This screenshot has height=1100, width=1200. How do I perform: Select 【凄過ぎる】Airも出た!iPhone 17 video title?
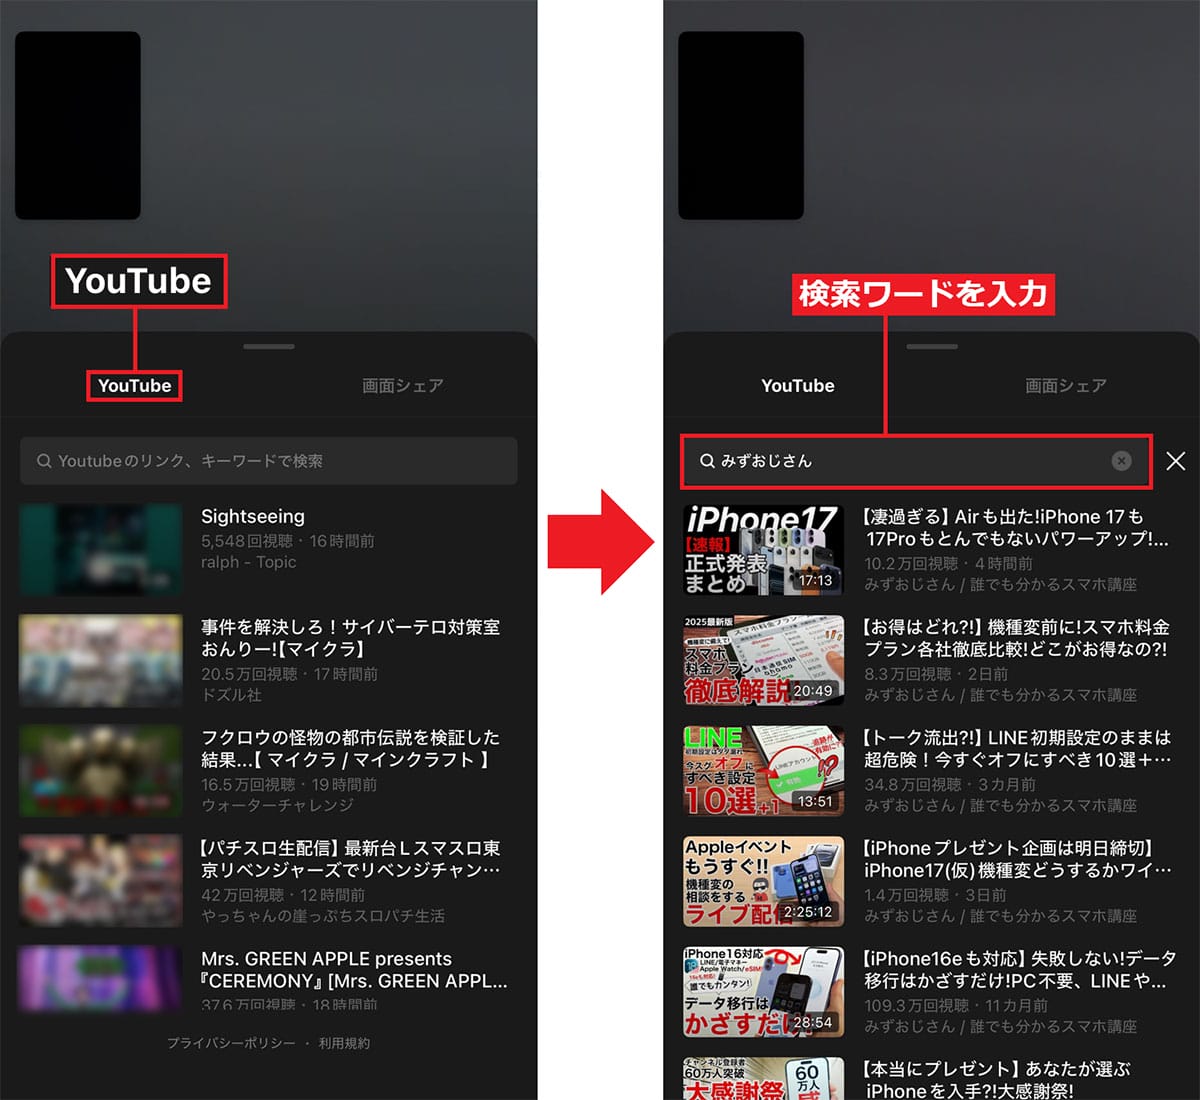pyautogui.click(x=1016, y=528)
